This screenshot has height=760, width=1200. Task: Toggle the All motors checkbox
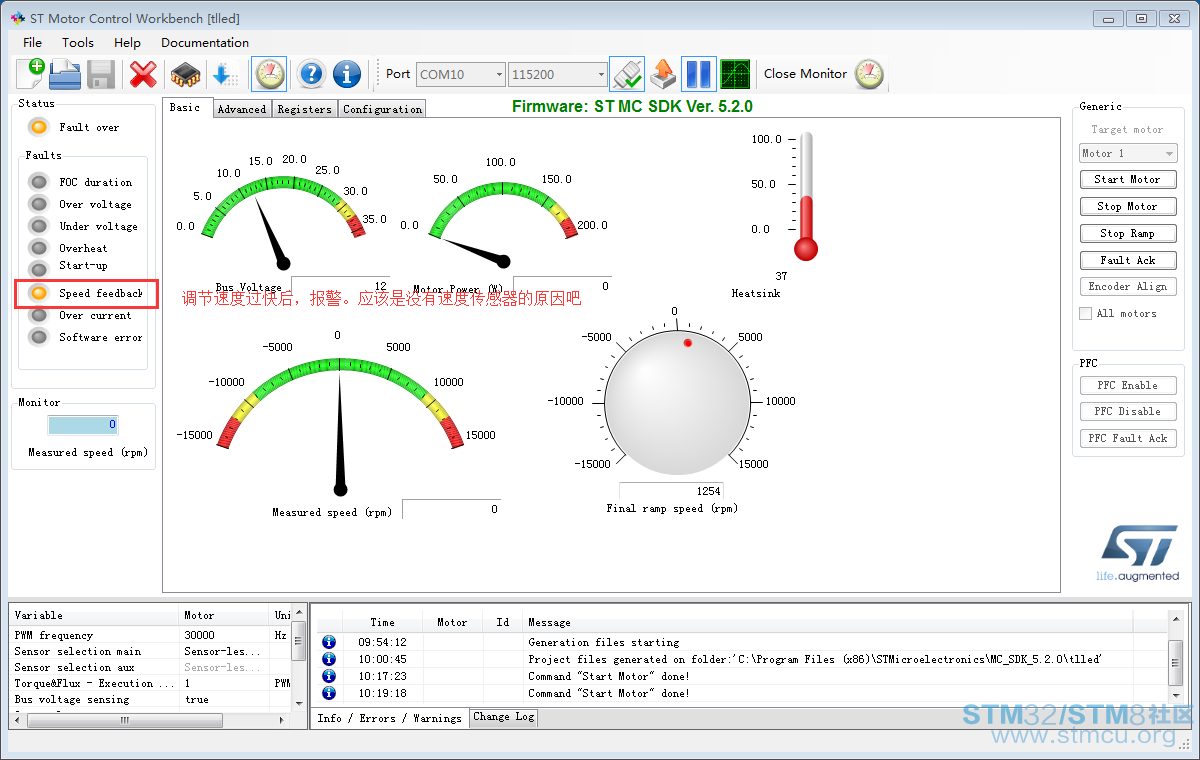point(1085,313)
